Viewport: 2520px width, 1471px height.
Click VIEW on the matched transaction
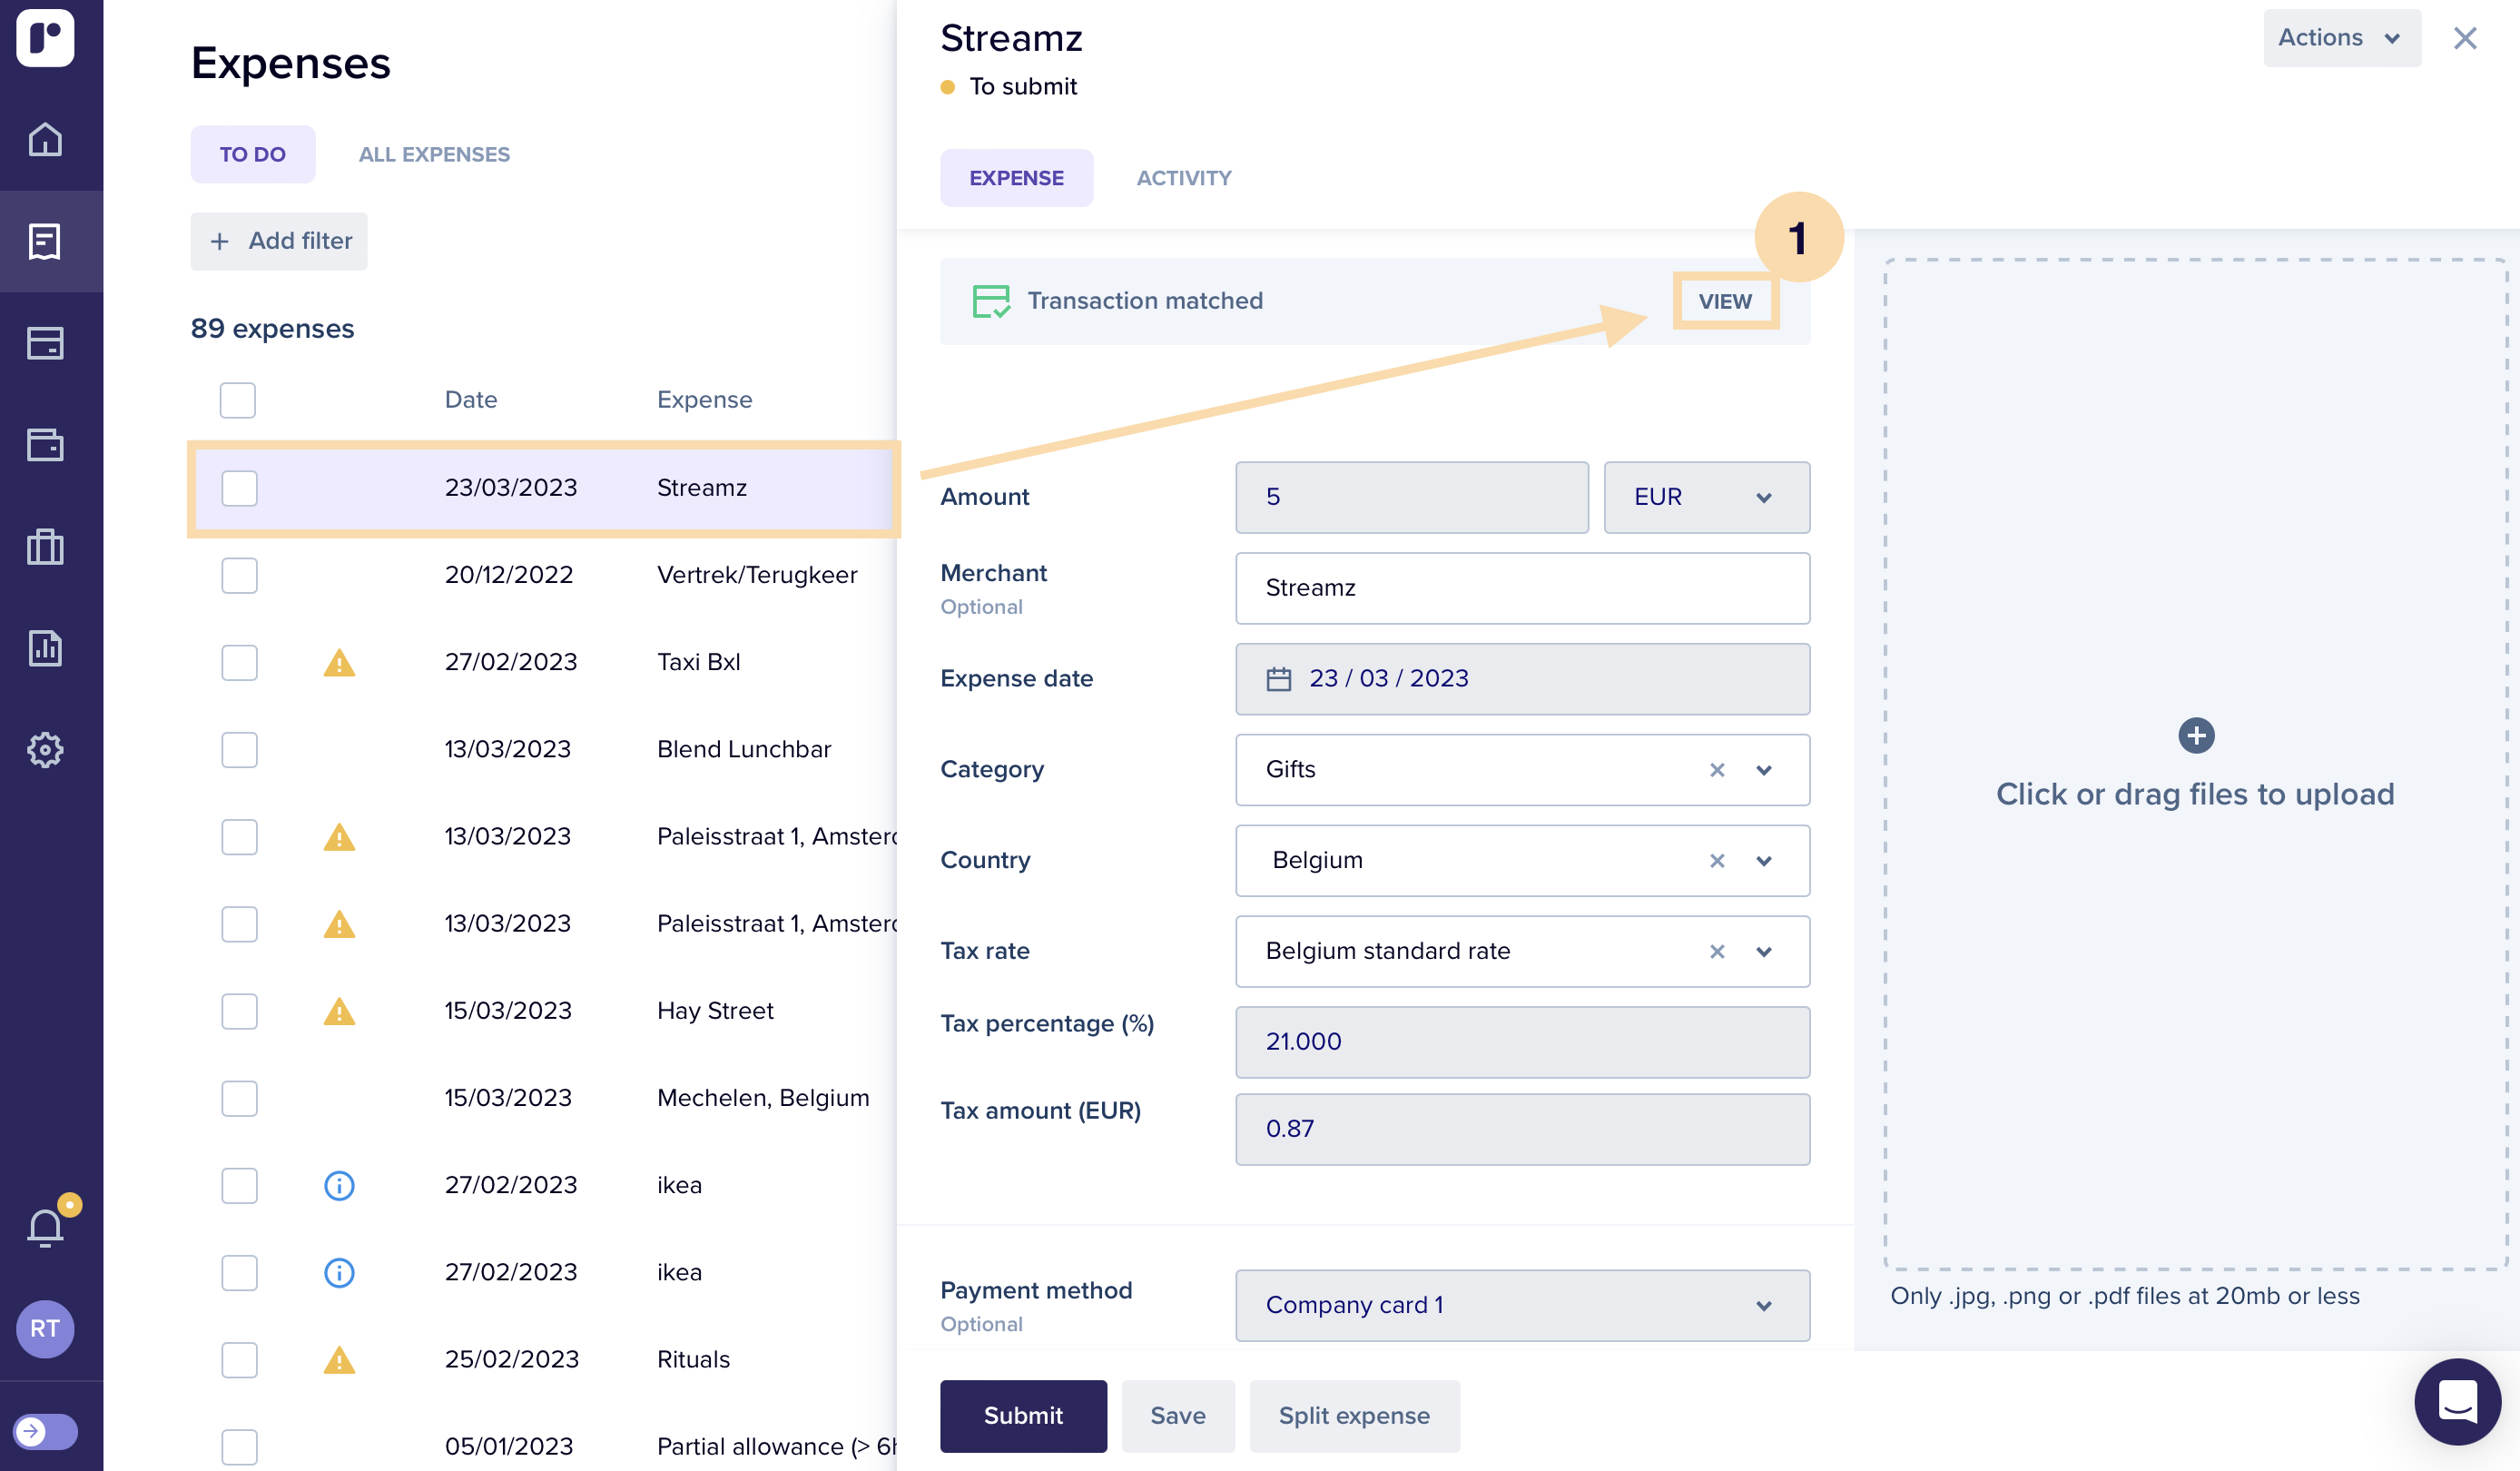(1724, 301)
